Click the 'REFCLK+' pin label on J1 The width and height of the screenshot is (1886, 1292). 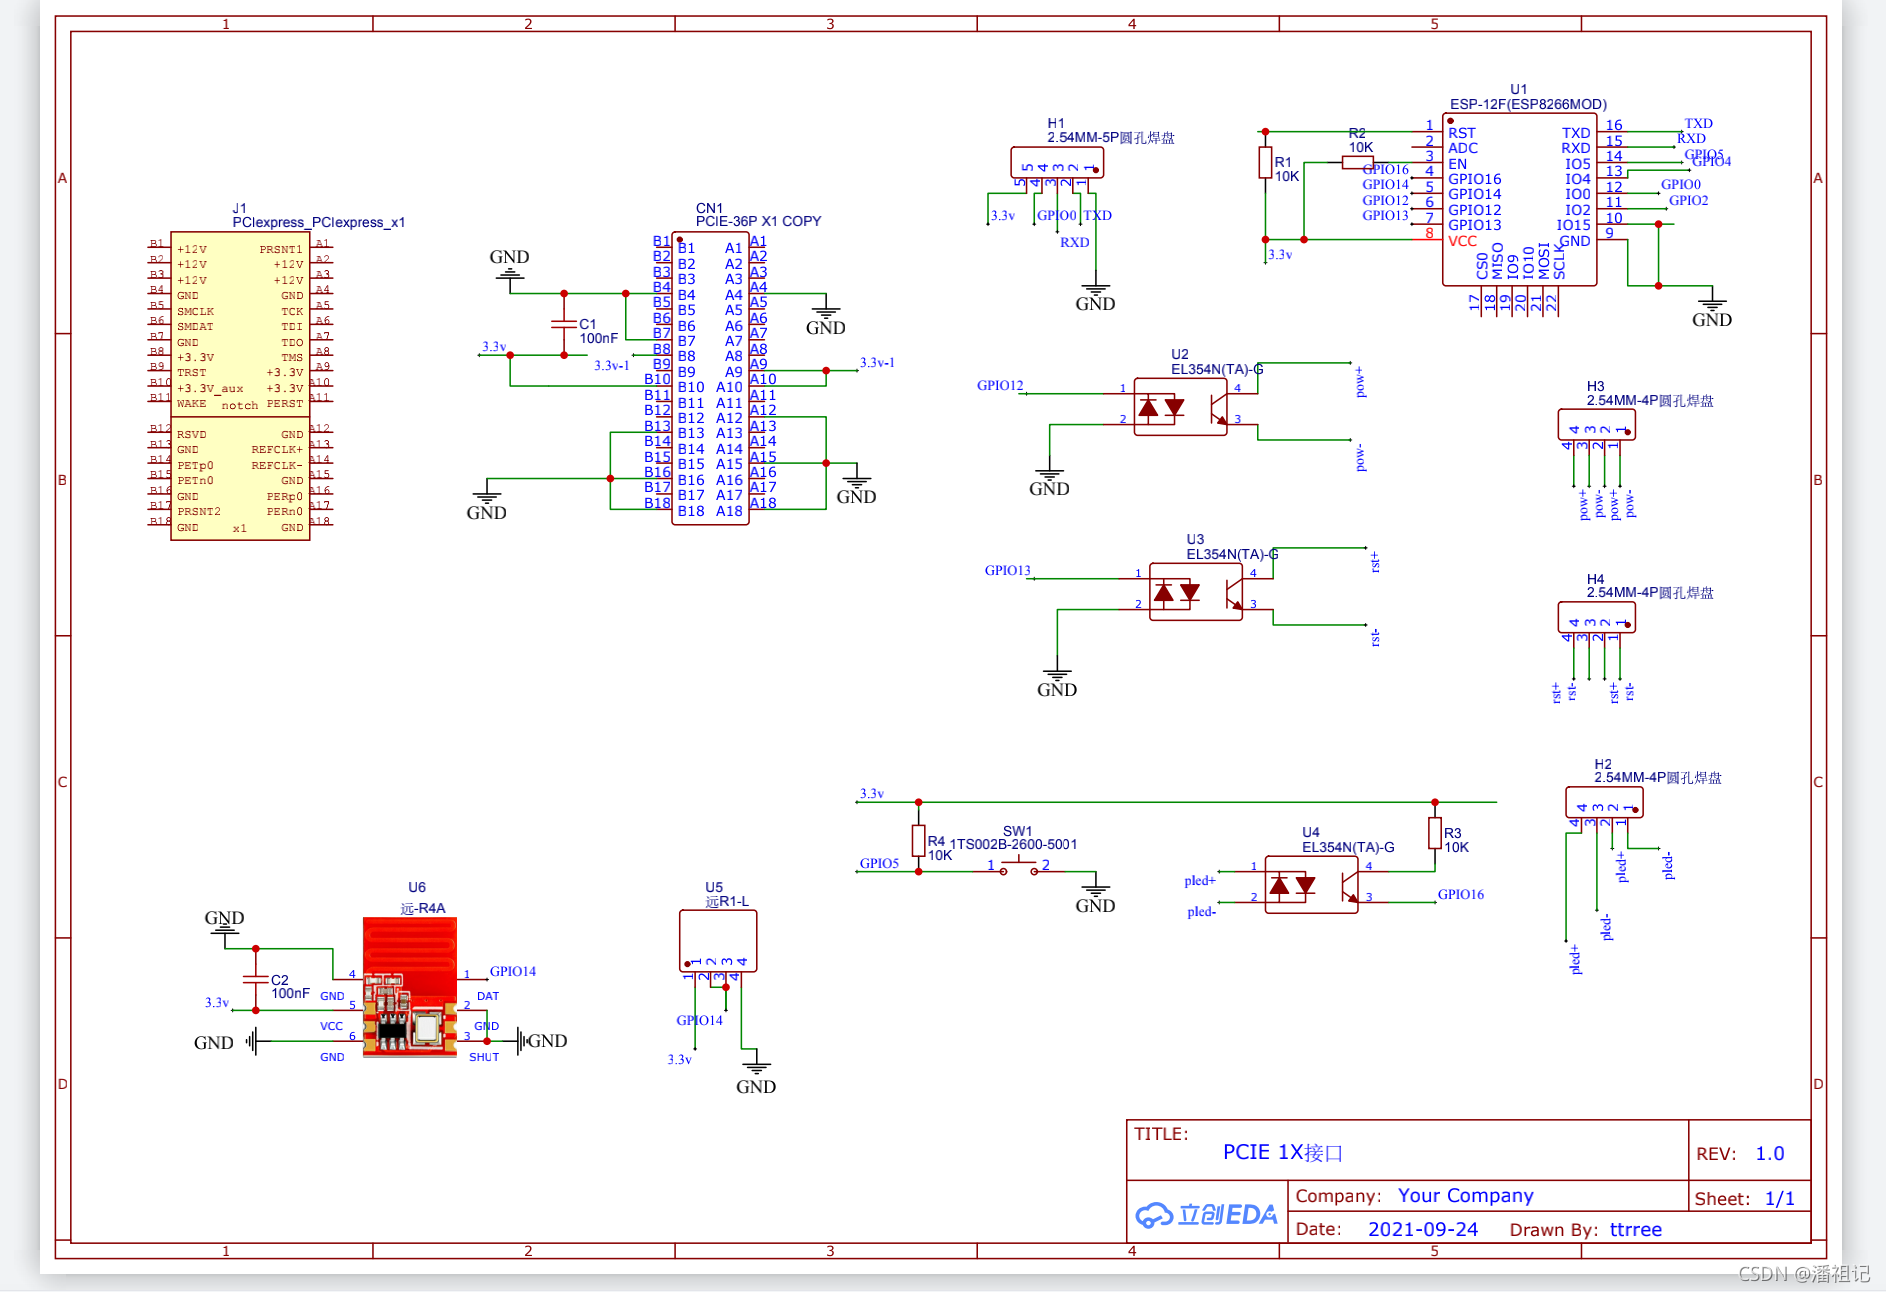coord(277,449)
